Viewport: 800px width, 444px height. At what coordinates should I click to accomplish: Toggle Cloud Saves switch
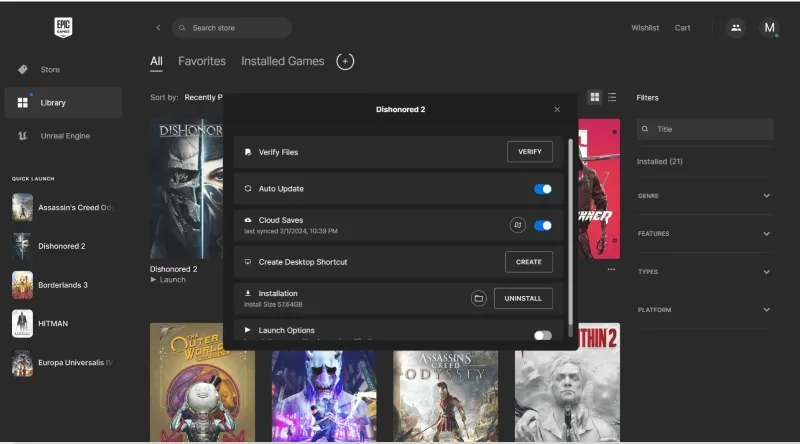click(x=542, y=226)
